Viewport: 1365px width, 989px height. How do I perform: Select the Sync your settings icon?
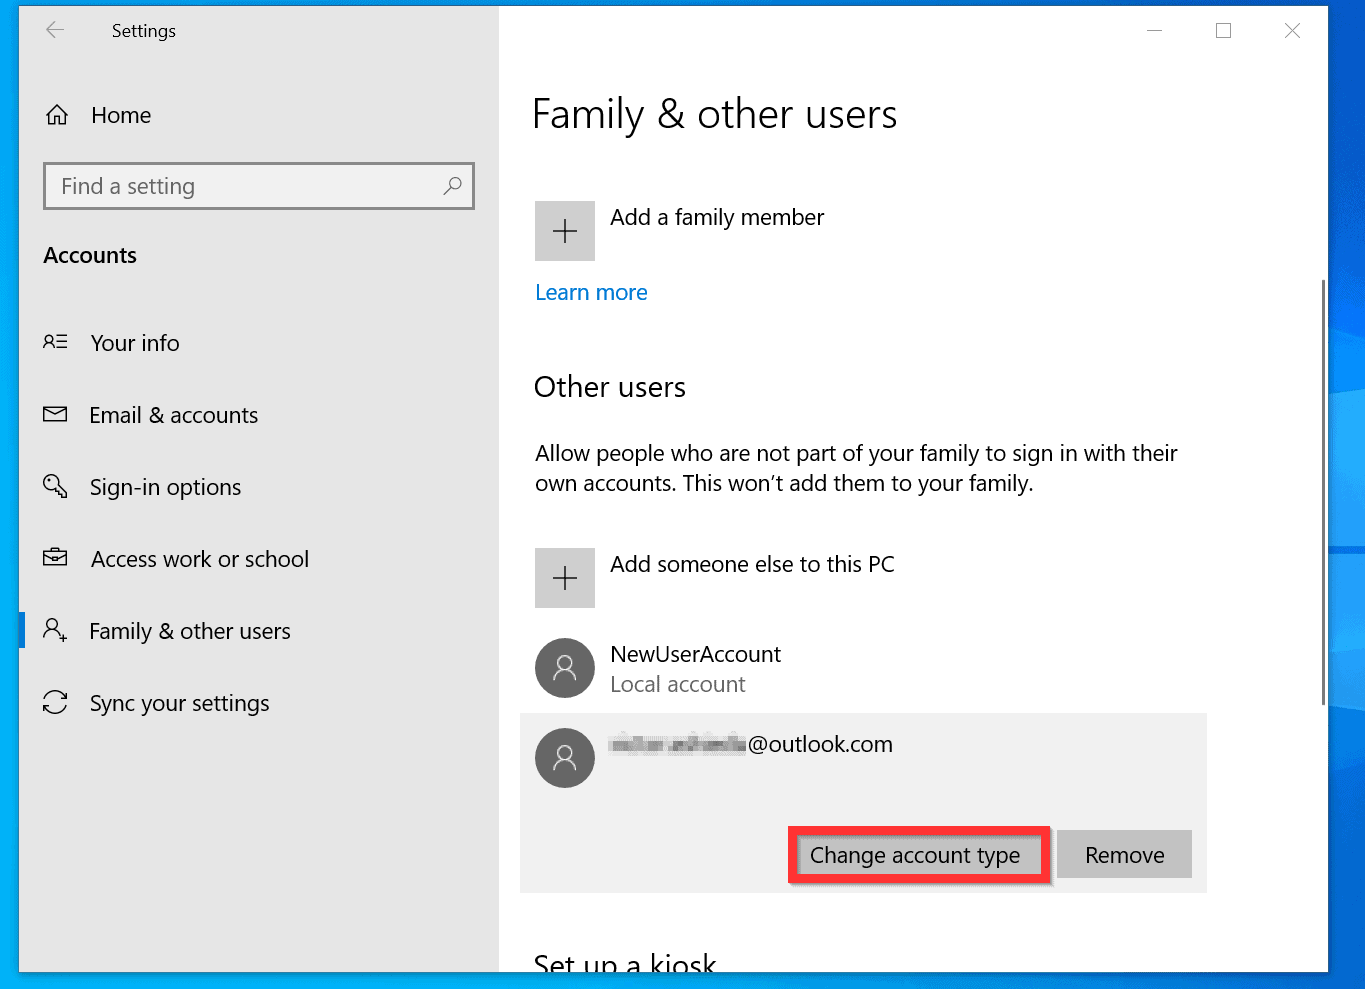click(x=55, y=702)
